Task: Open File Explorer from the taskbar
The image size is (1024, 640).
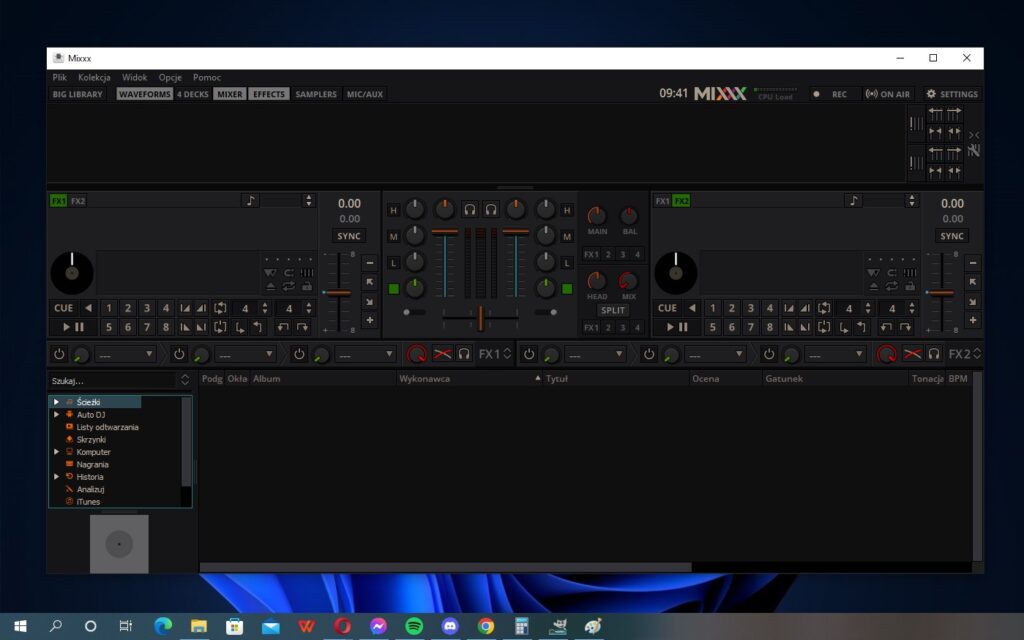Action: (x=199, y=626)
